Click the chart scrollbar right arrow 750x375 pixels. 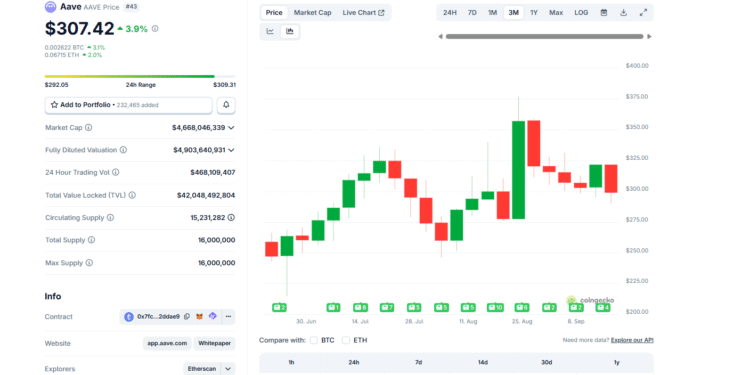click(649, 36)
